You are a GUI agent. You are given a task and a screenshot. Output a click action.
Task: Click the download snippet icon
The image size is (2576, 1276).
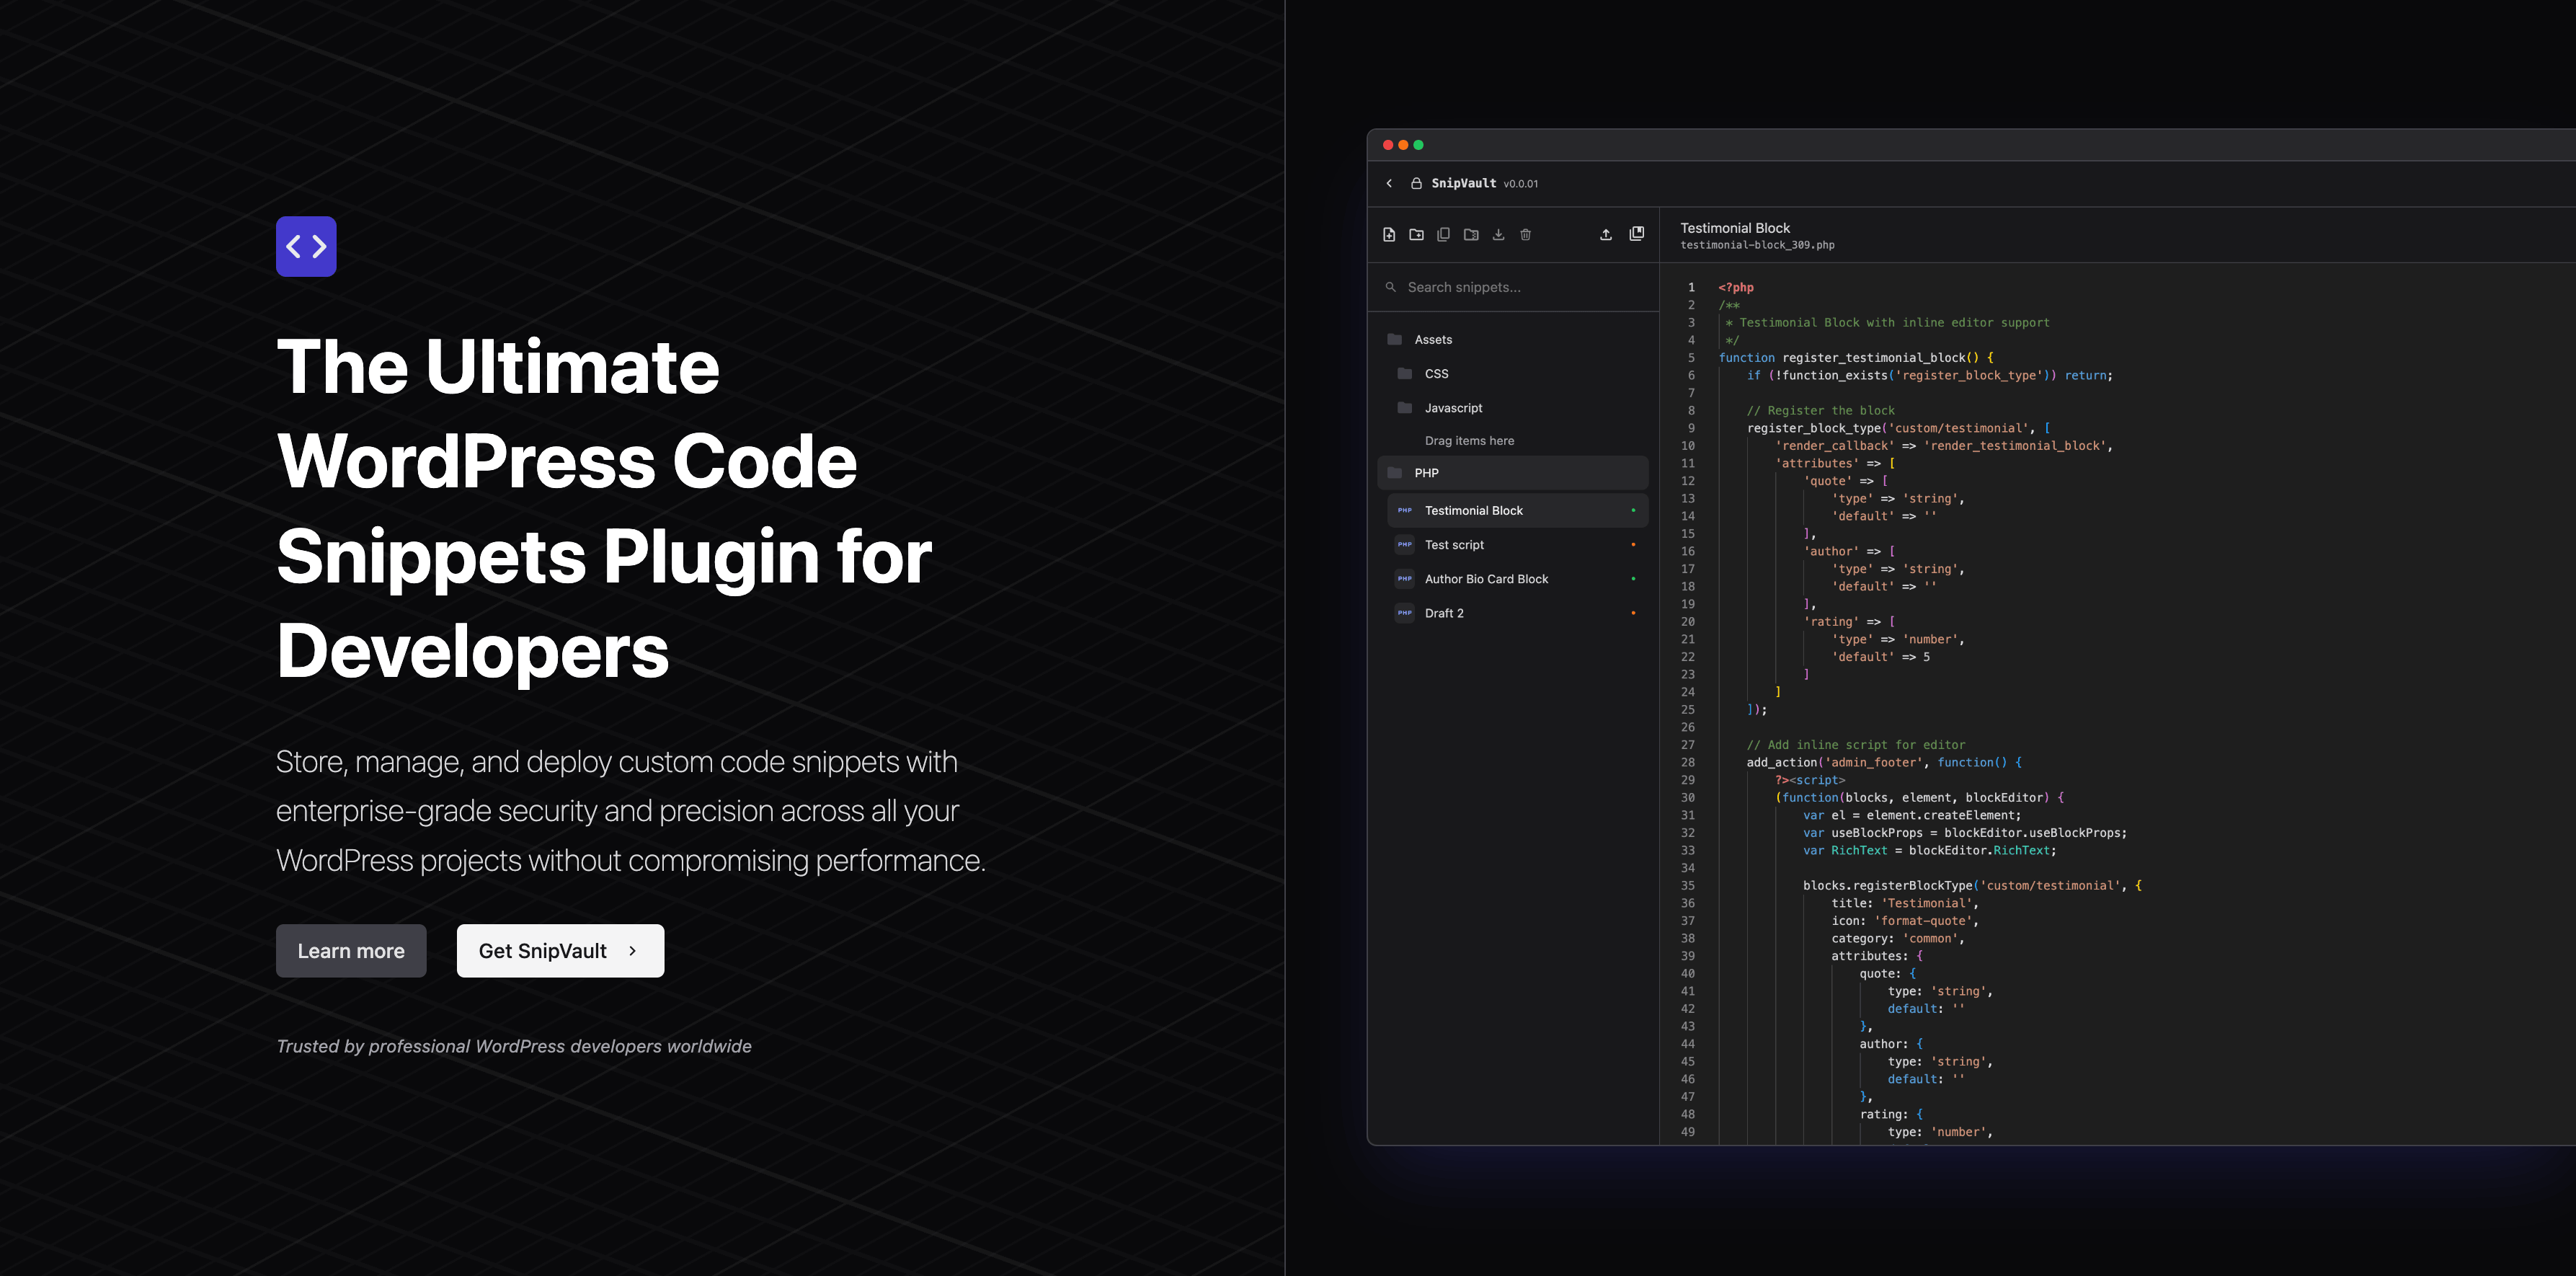[x=1498, y=235]
